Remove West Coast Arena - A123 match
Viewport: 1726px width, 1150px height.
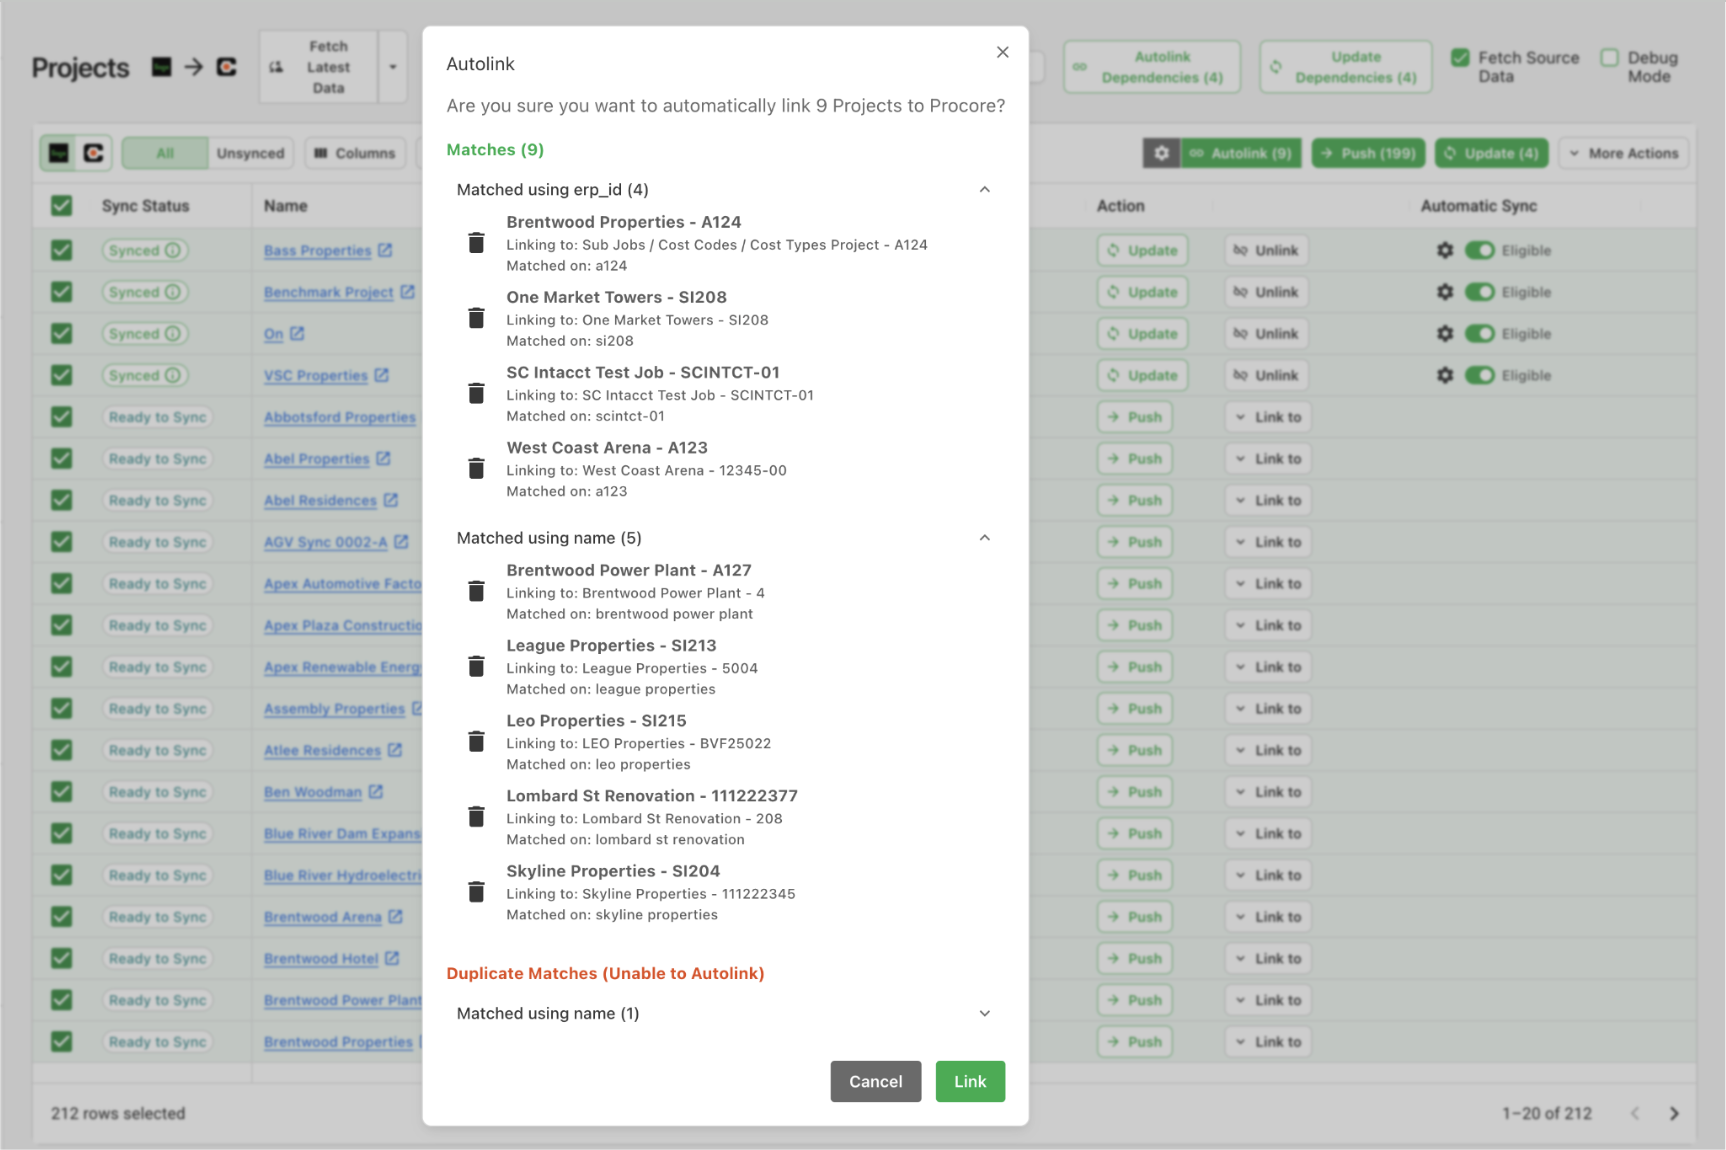point(476,469)
